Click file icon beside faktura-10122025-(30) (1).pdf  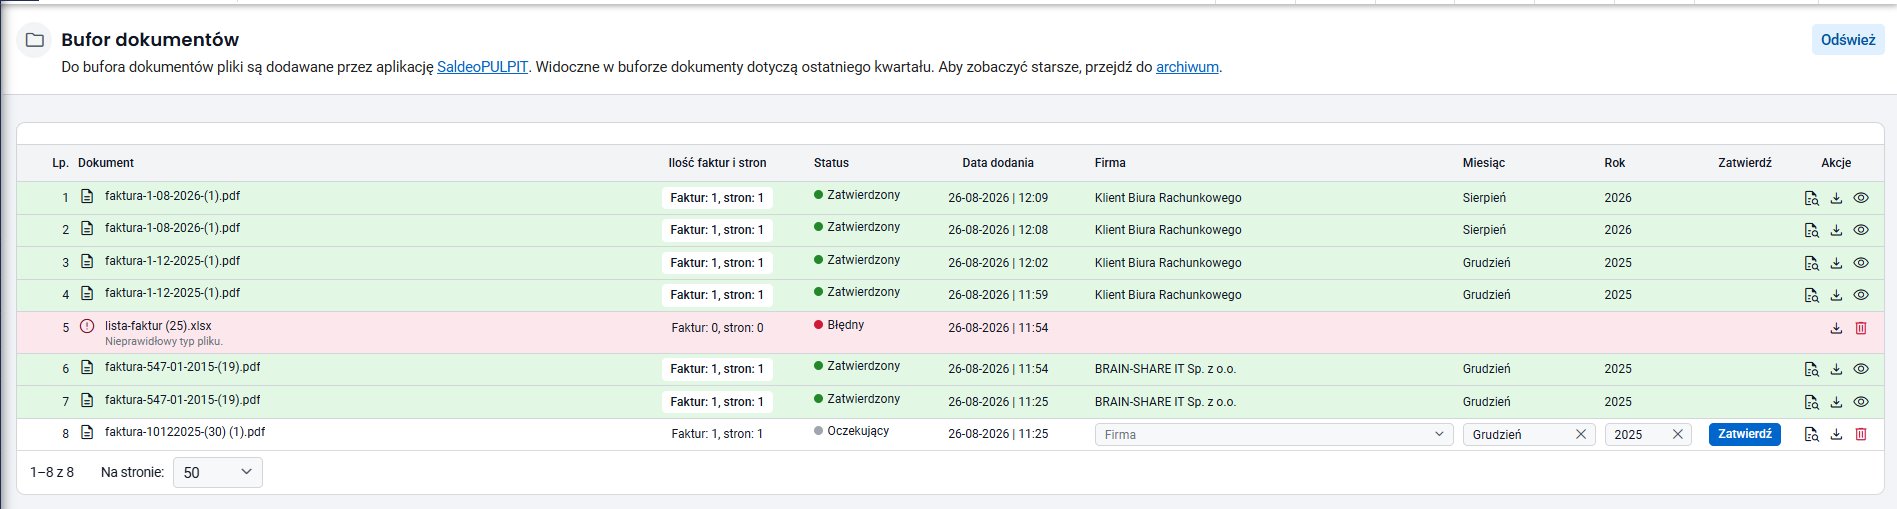point(87,432)
